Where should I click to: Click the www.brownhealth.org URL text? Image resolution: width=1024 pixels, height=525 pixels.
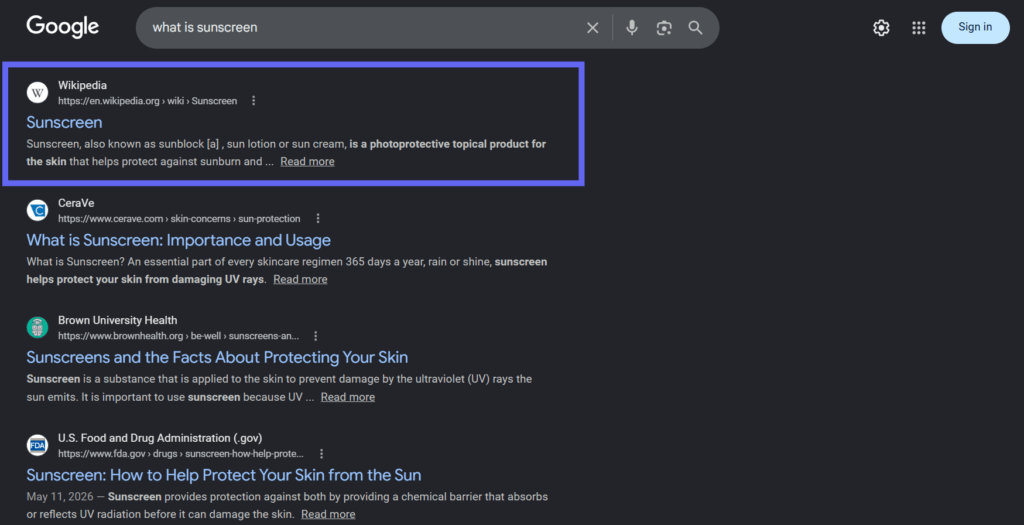tap(178, 336)
